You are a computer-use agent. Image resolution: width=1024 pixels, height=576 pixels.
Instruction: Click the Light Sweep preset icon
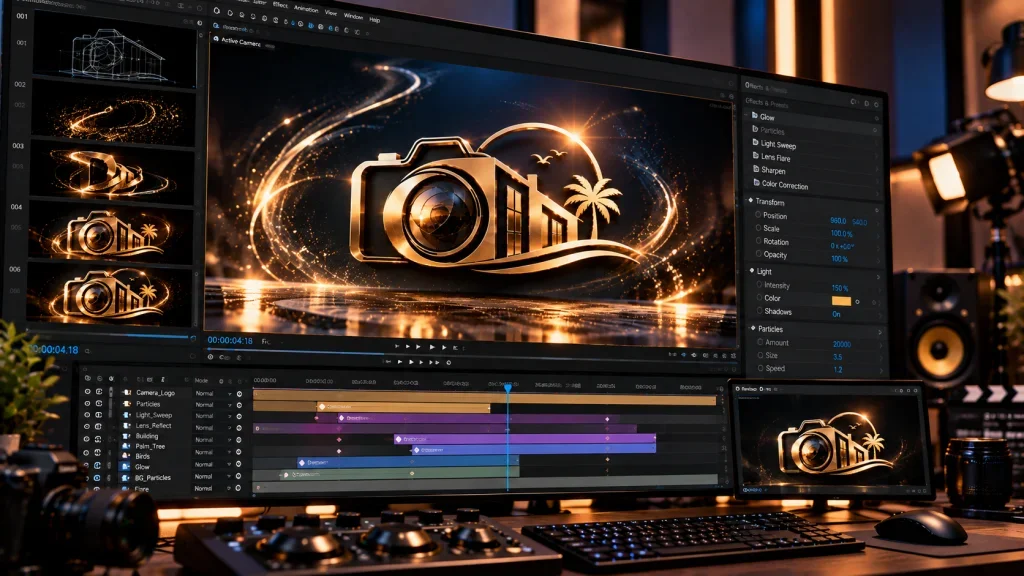tap(755, 142)
